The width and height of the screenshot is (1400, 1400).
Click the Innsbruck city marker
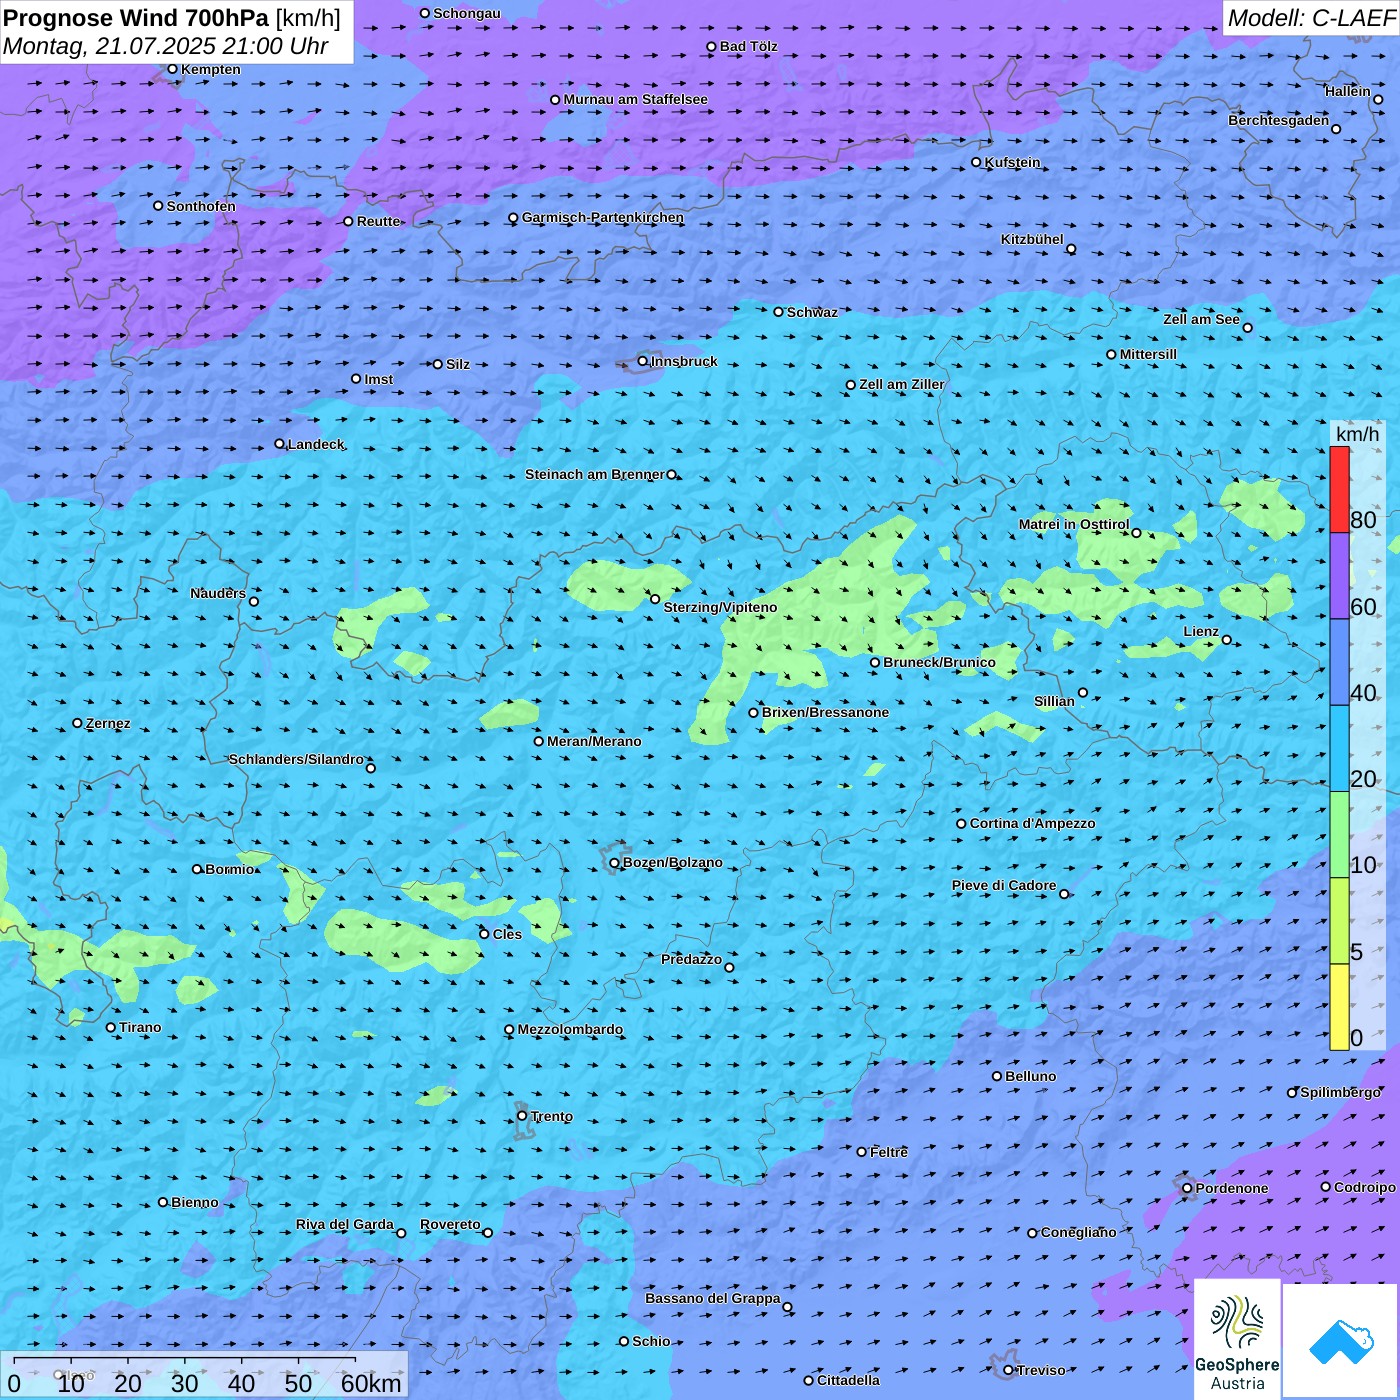[642, 361]
